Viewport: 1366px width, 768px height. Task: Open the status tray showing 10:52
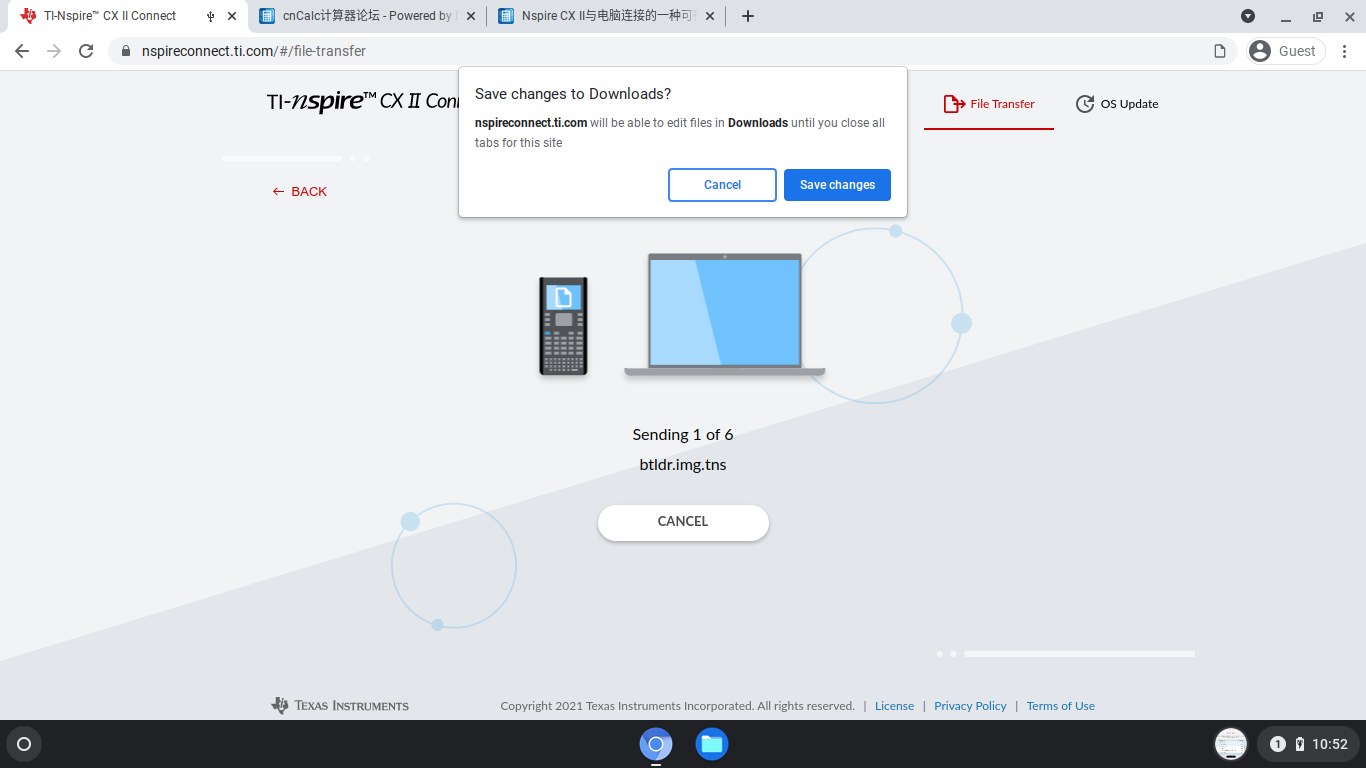click(1309, 744)
